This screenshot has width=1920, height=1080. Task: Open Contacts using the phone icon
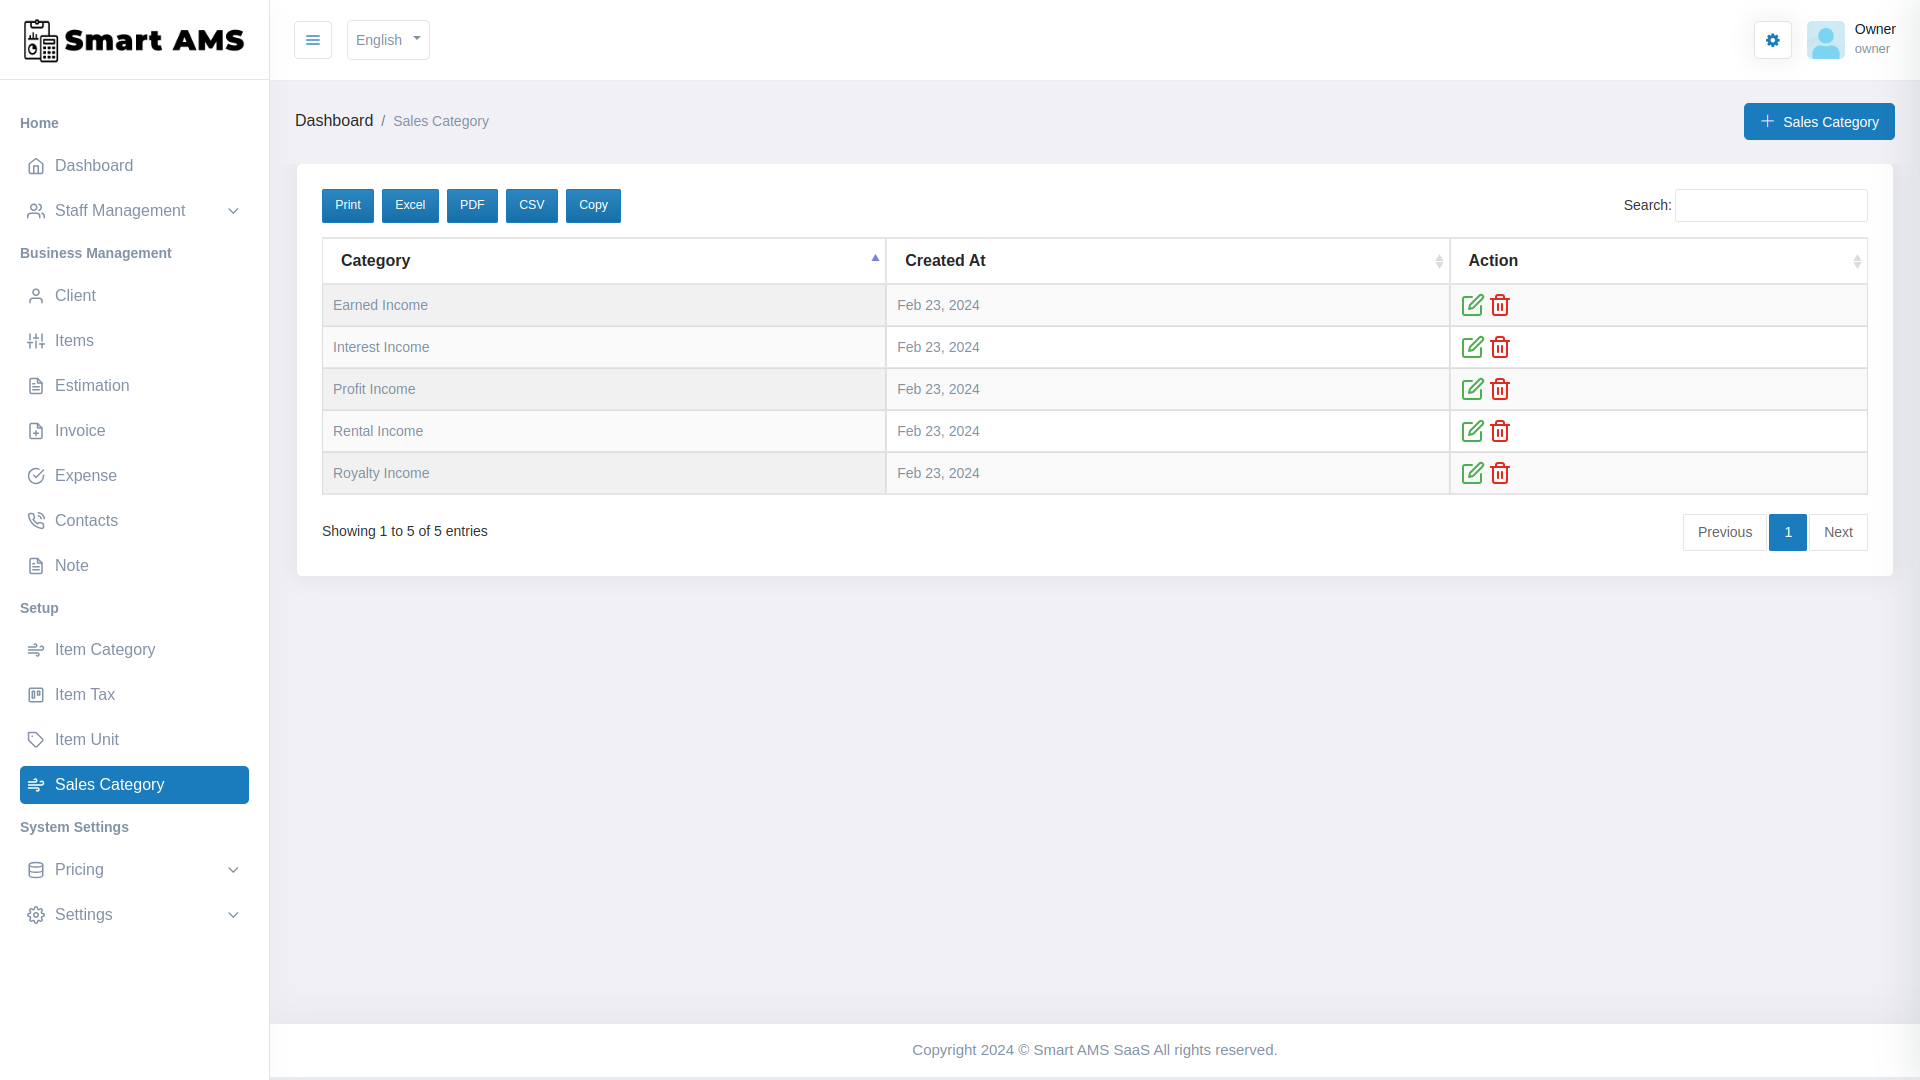(36, 520)
